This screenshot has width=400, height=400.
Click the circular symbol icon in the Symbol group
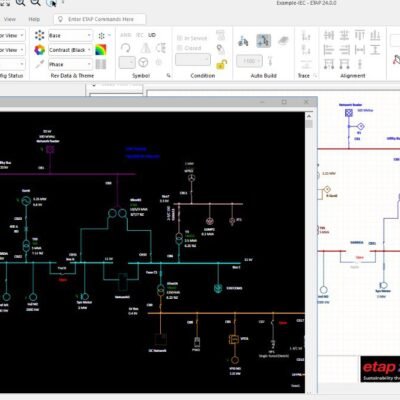(143, 62)
